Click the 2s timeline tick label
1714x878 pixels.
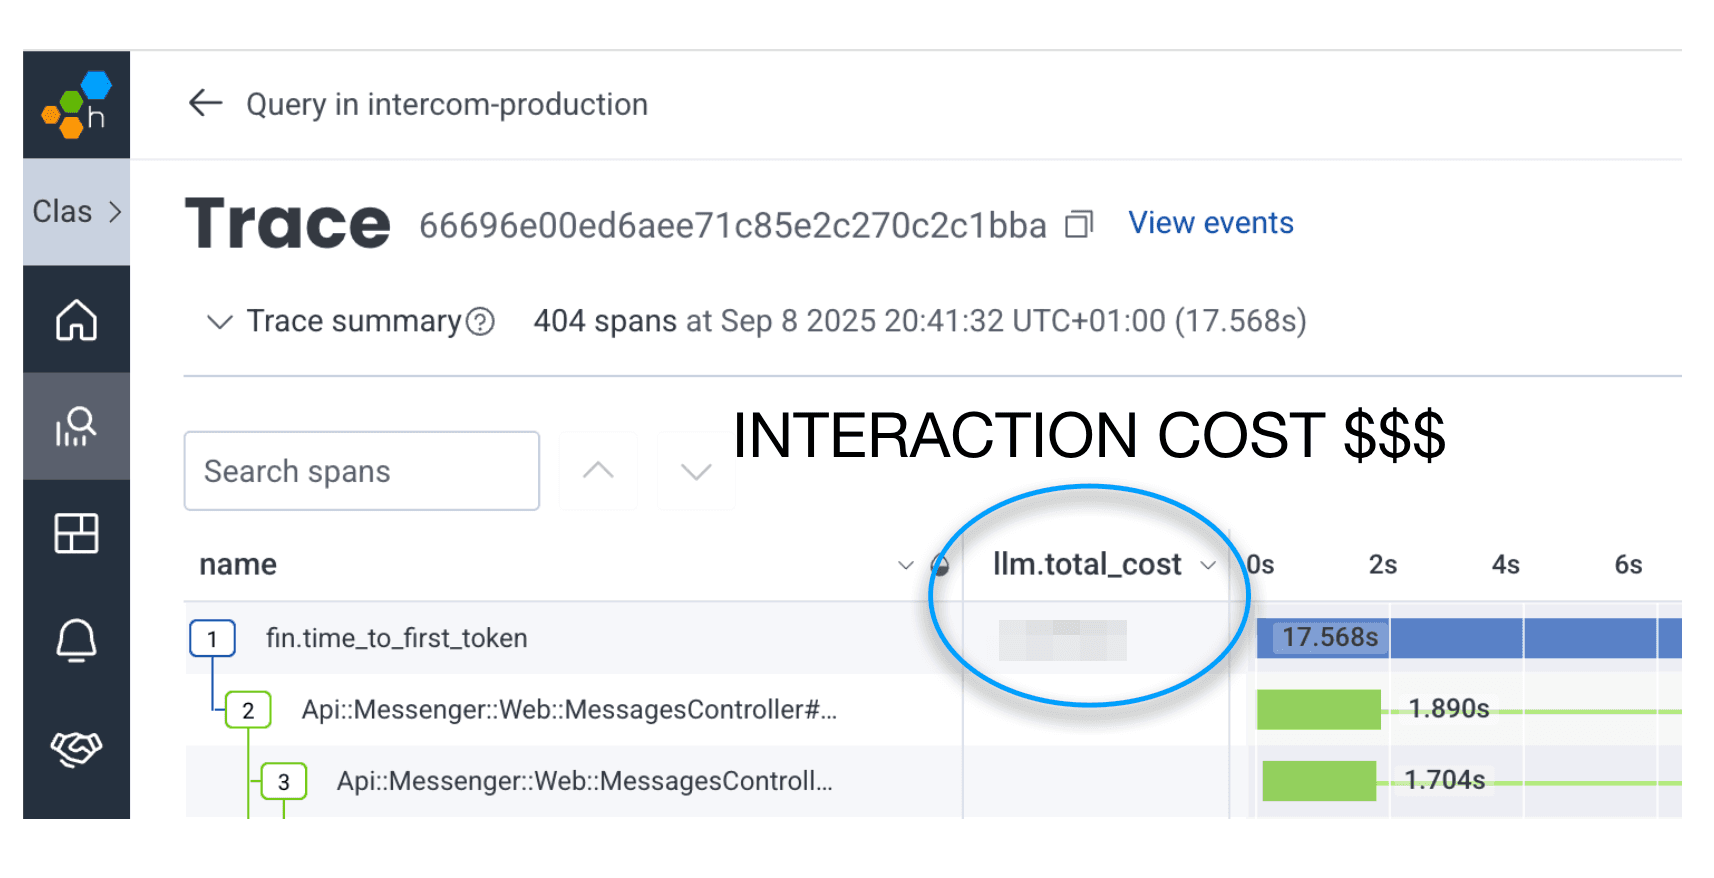point(1383,565)
